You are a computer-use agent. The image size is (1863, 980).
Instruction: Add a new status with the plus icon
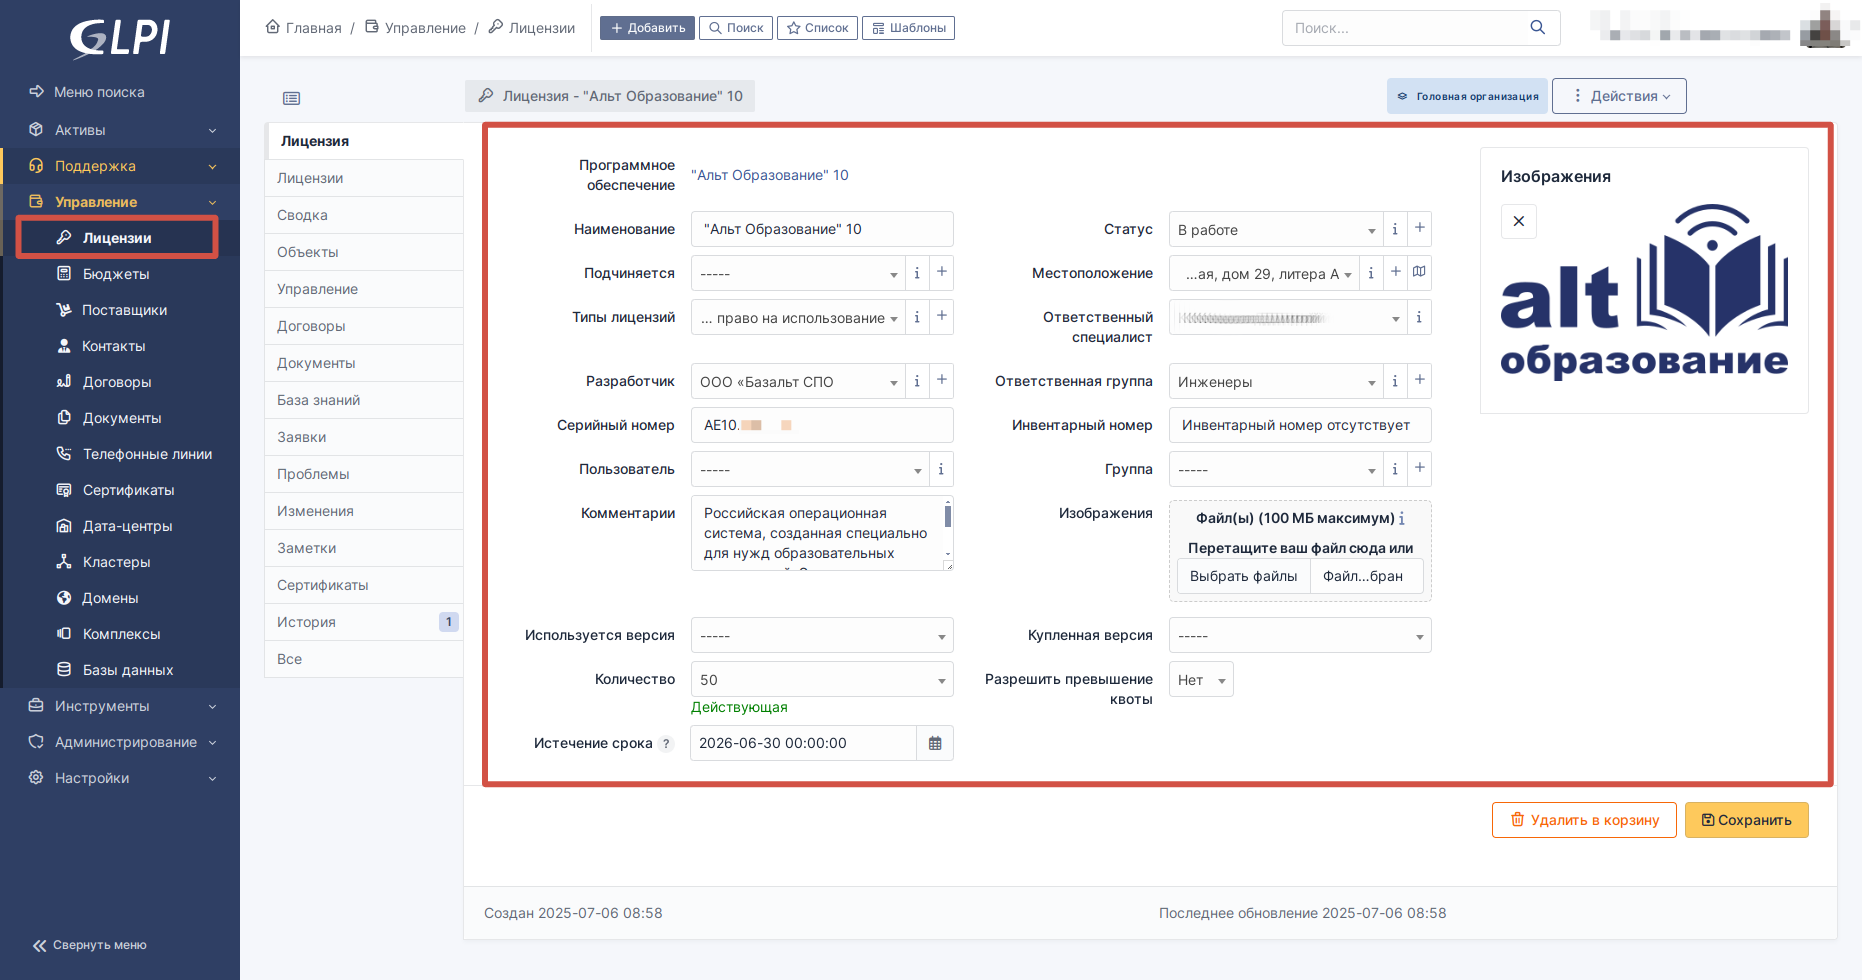pyautogui.click(x=1419, y=229)
